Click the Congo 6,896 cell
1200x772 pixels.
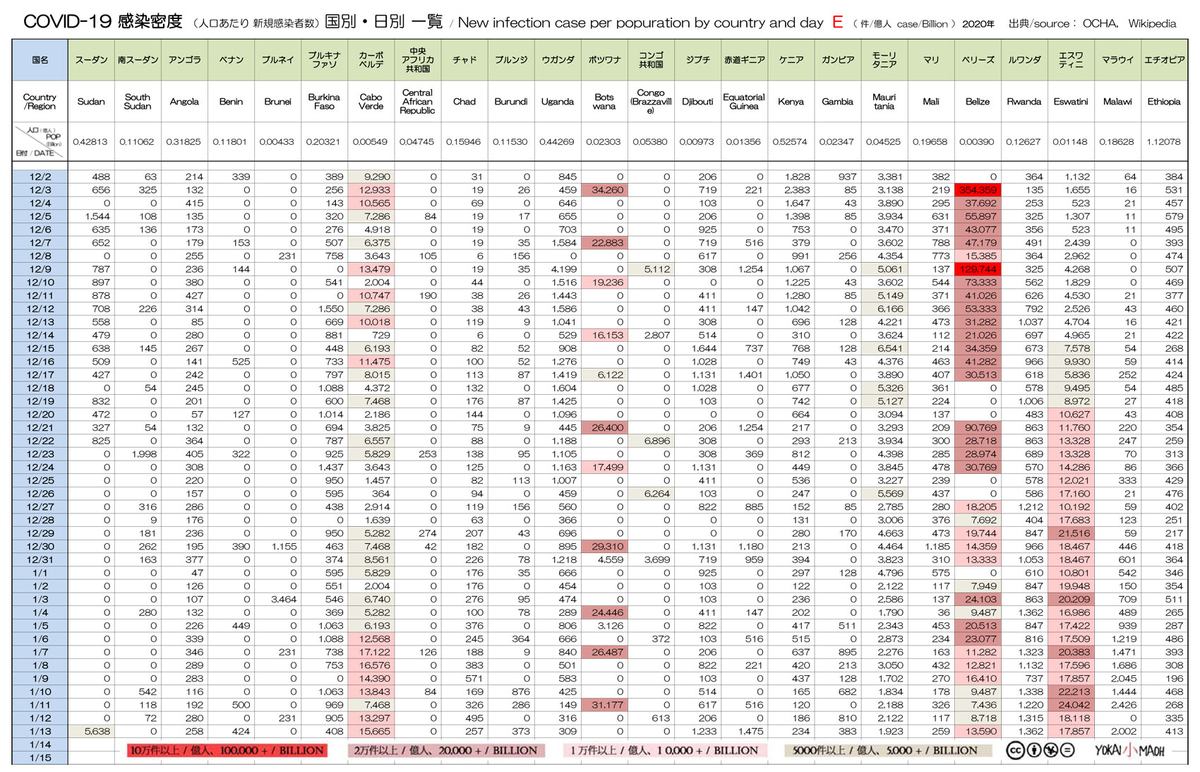tap(651, 441)
